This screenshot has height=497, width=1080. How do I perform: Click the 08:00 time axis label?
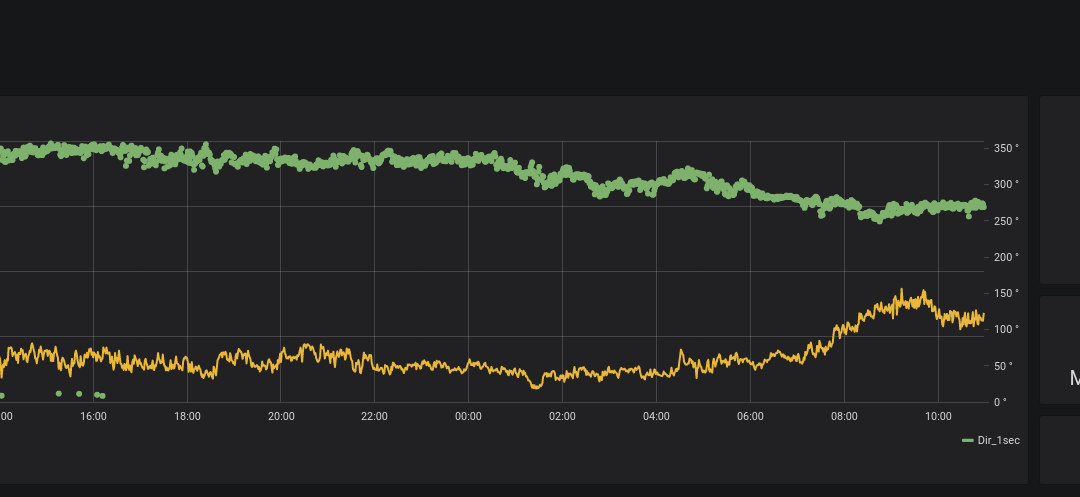(x=844, y=416)
